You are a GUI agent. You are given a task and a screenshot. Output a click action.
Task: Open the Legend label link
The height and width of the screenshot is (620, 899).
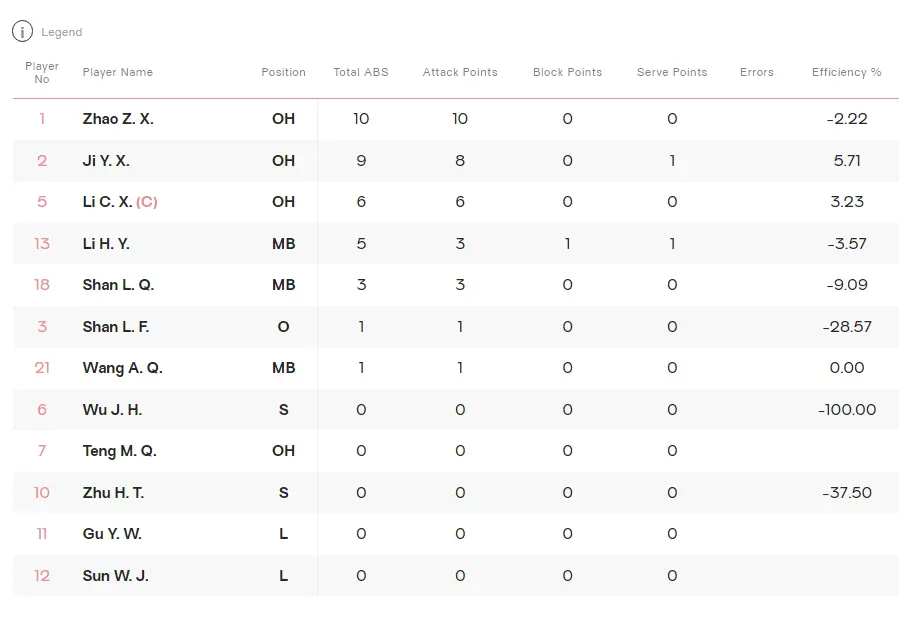pyautogui.click(x=61, y=32)
